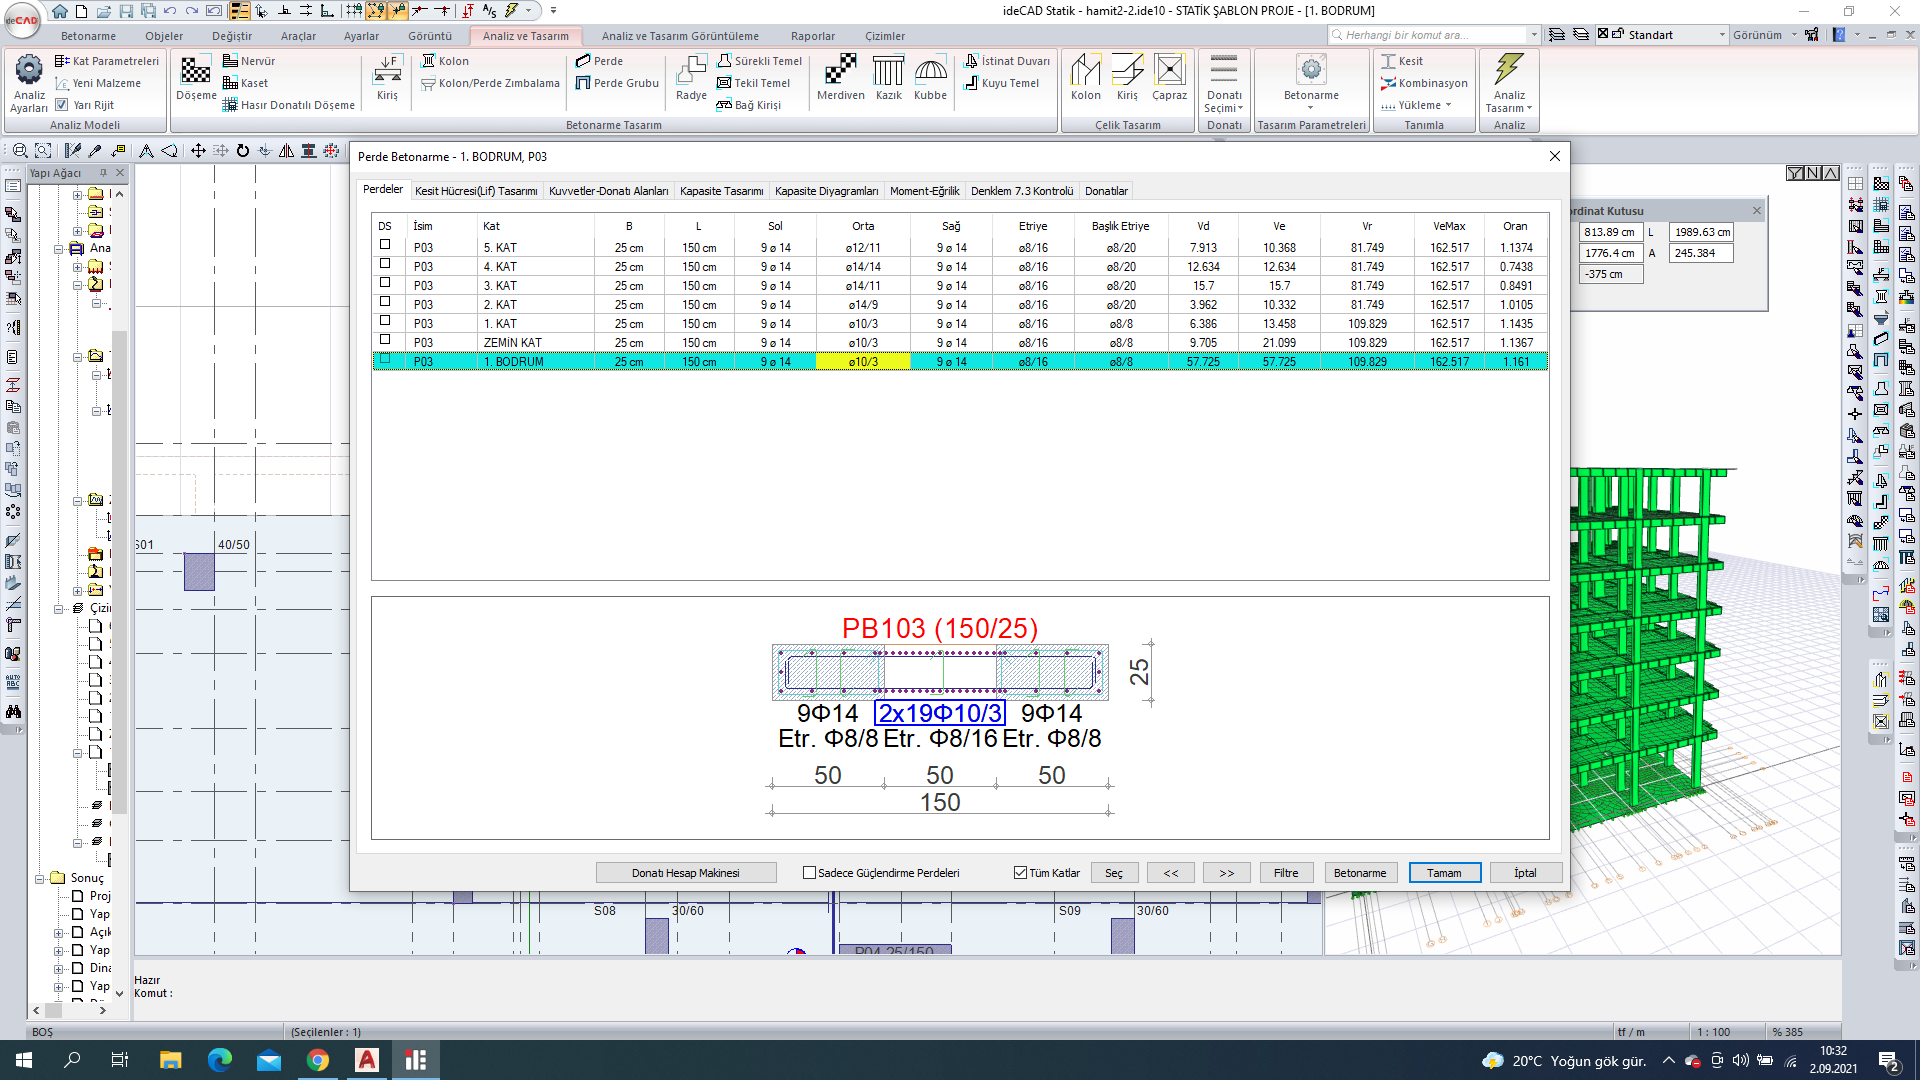Check DS box for 5. KAT row

[x=385, y=245]
